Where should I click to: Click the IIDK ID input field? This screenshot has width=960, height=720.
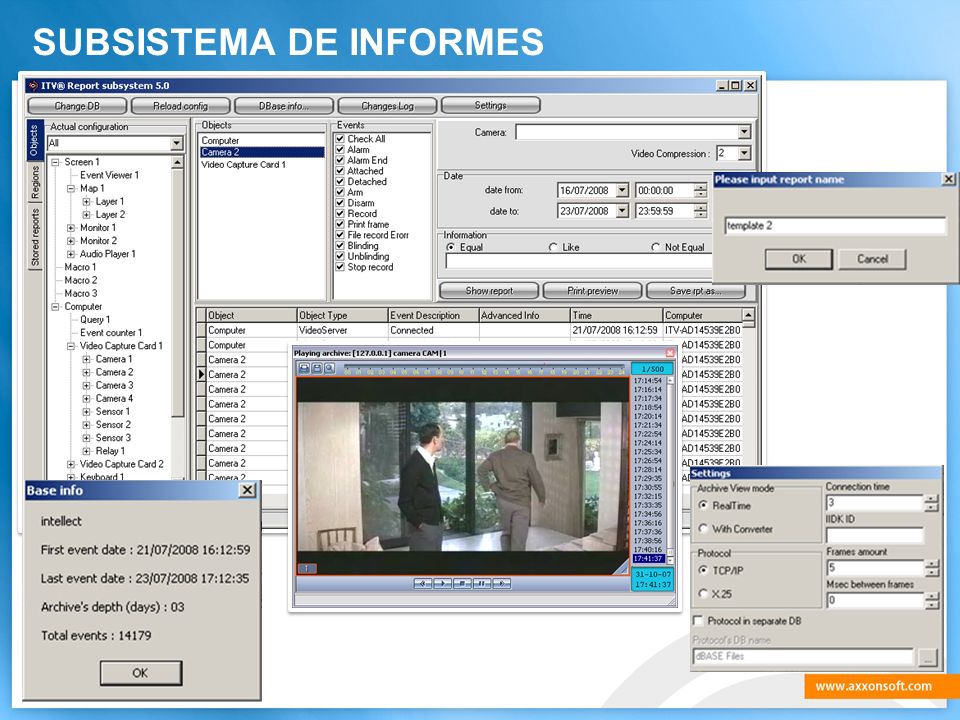tap(875, 535)
